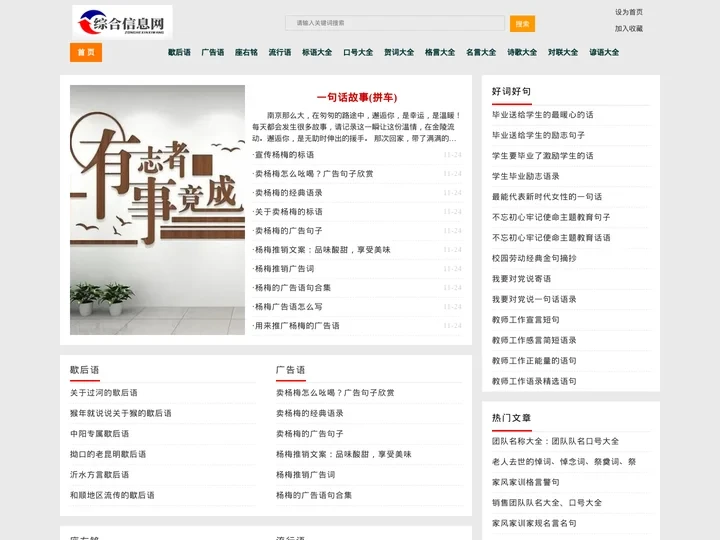The image size is (720, 540).
Task: Open article 关于卖杨梅的标语
Action: [x=288, y=212]
